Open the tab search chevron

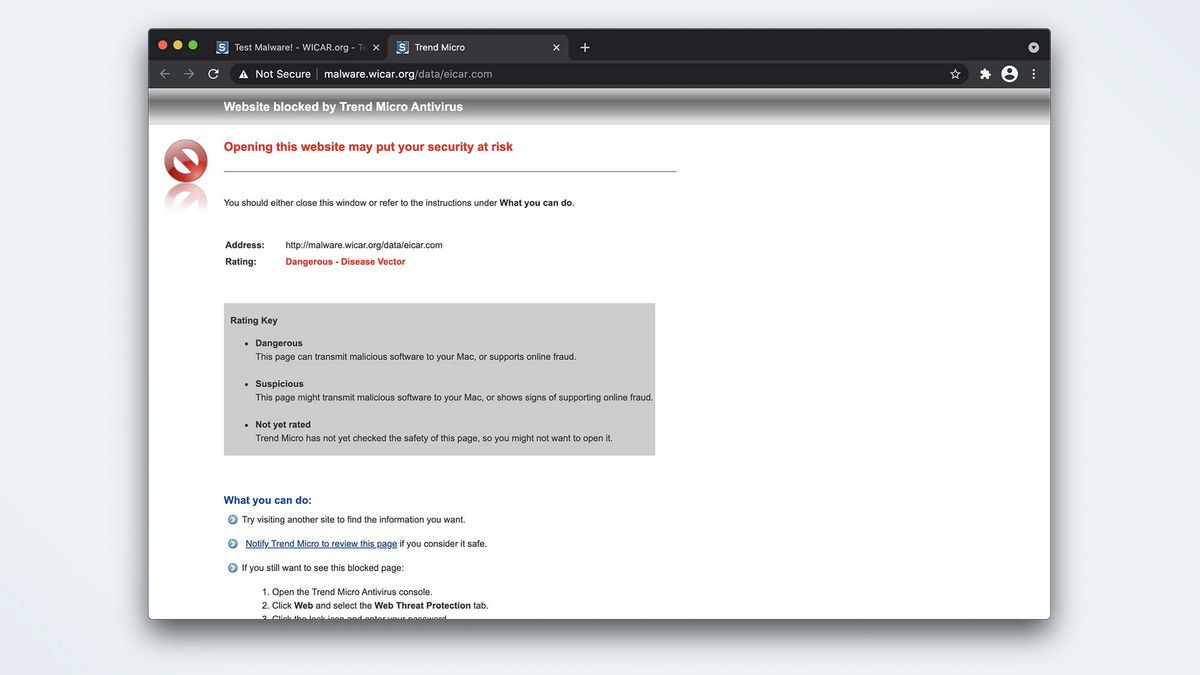point(1033,46)
